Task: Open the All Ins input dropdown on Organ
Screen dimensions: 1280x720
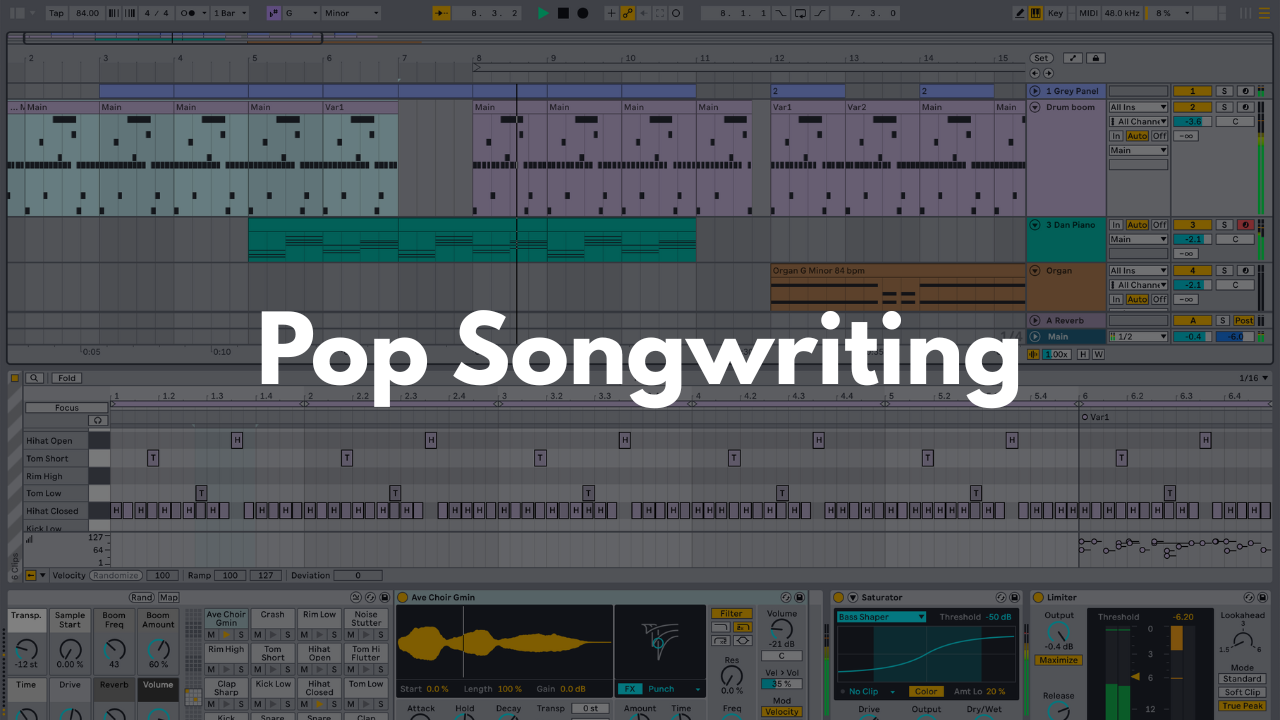Action: click(1137, 271)
